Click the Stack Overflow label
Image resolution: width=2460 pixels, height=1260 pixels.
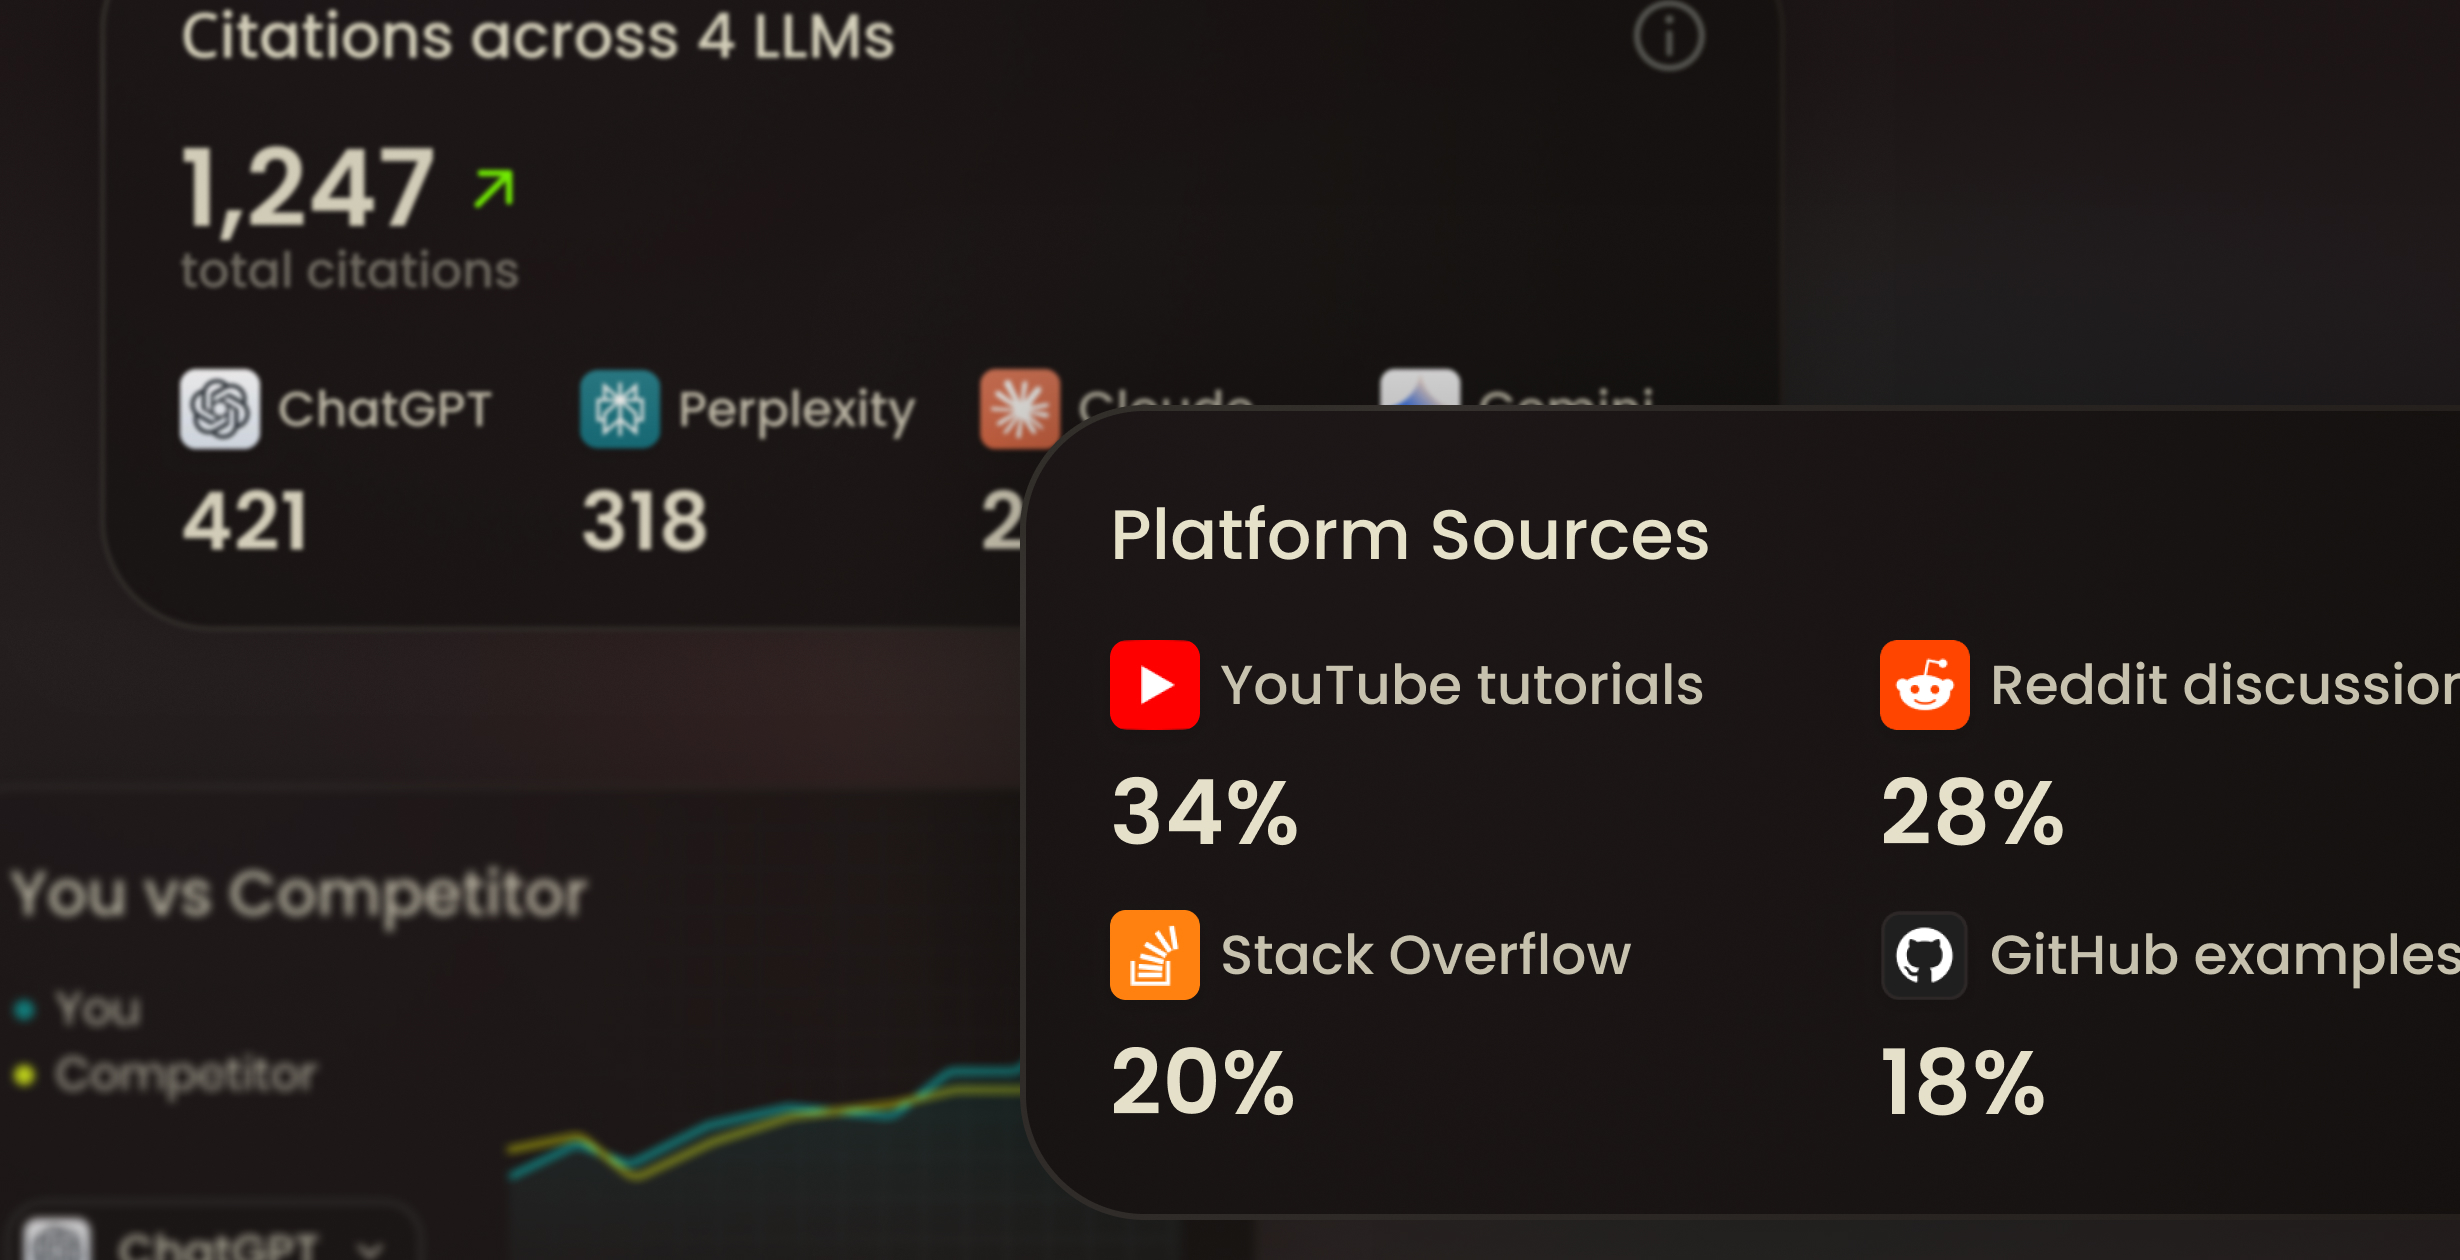tap(1425, 955)
